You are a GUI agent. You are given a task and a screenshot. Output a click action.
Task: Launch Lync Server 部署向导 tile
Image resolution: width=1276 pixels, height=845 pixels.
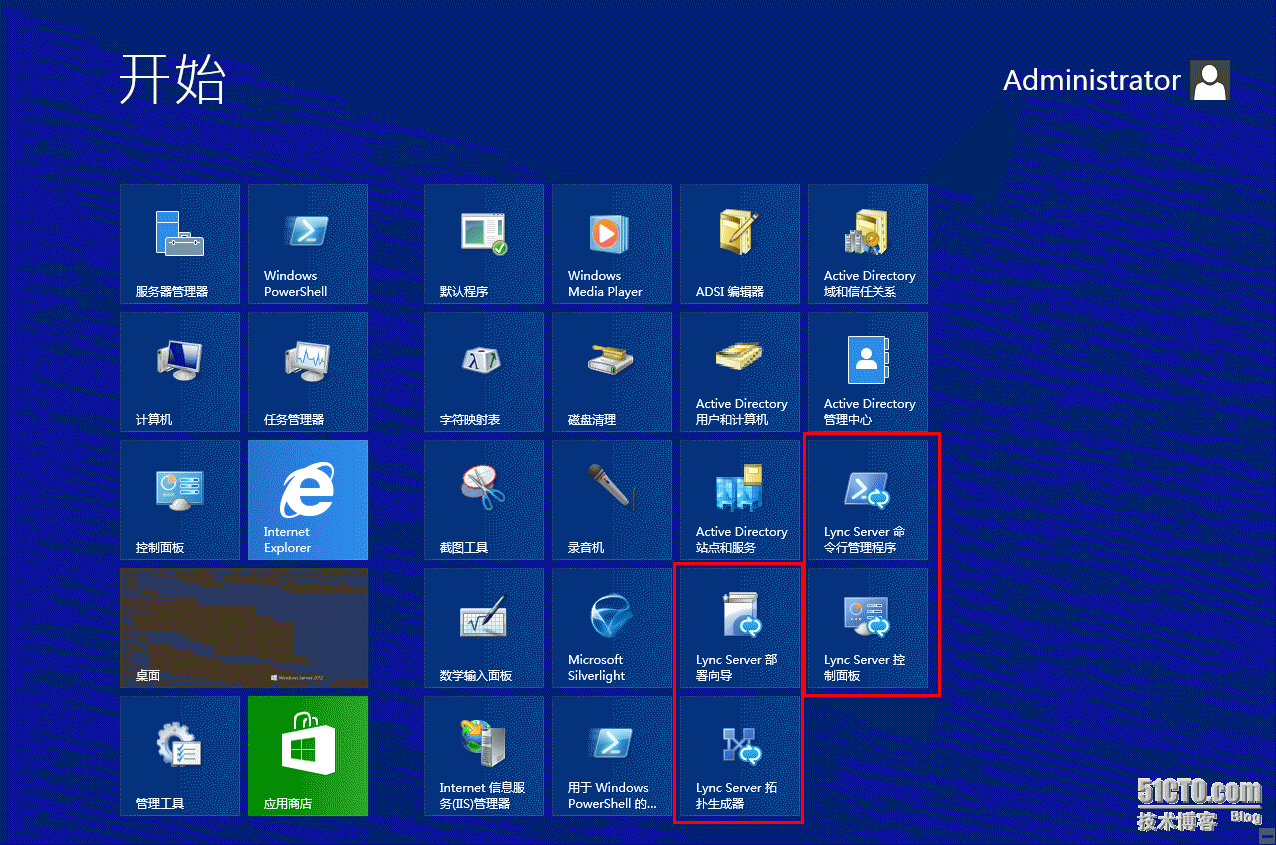[740, 628]
